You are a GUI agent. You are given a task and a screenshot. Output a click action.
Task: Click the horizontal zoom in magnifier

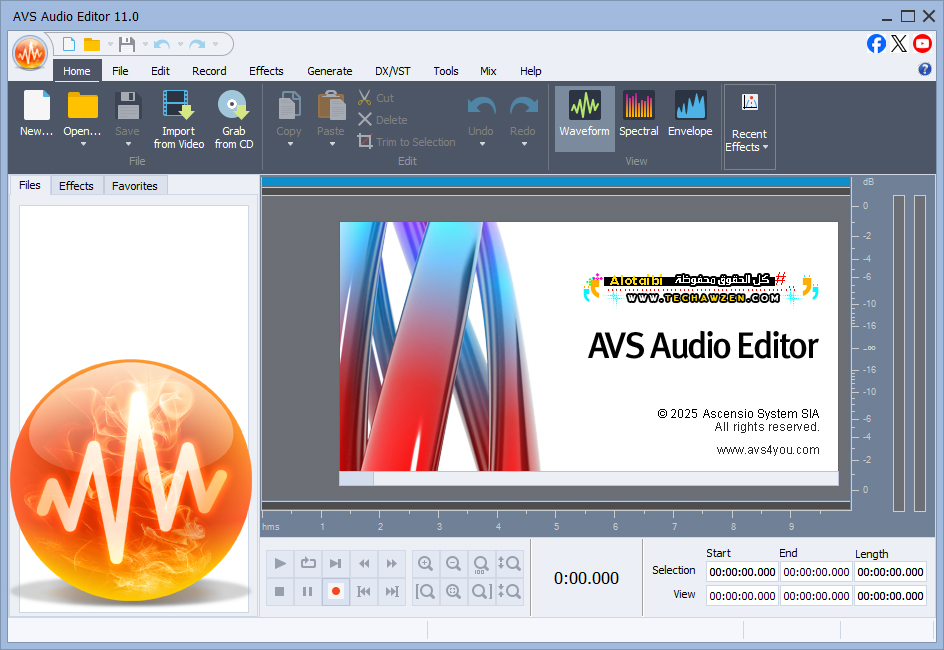coord(426,563)
